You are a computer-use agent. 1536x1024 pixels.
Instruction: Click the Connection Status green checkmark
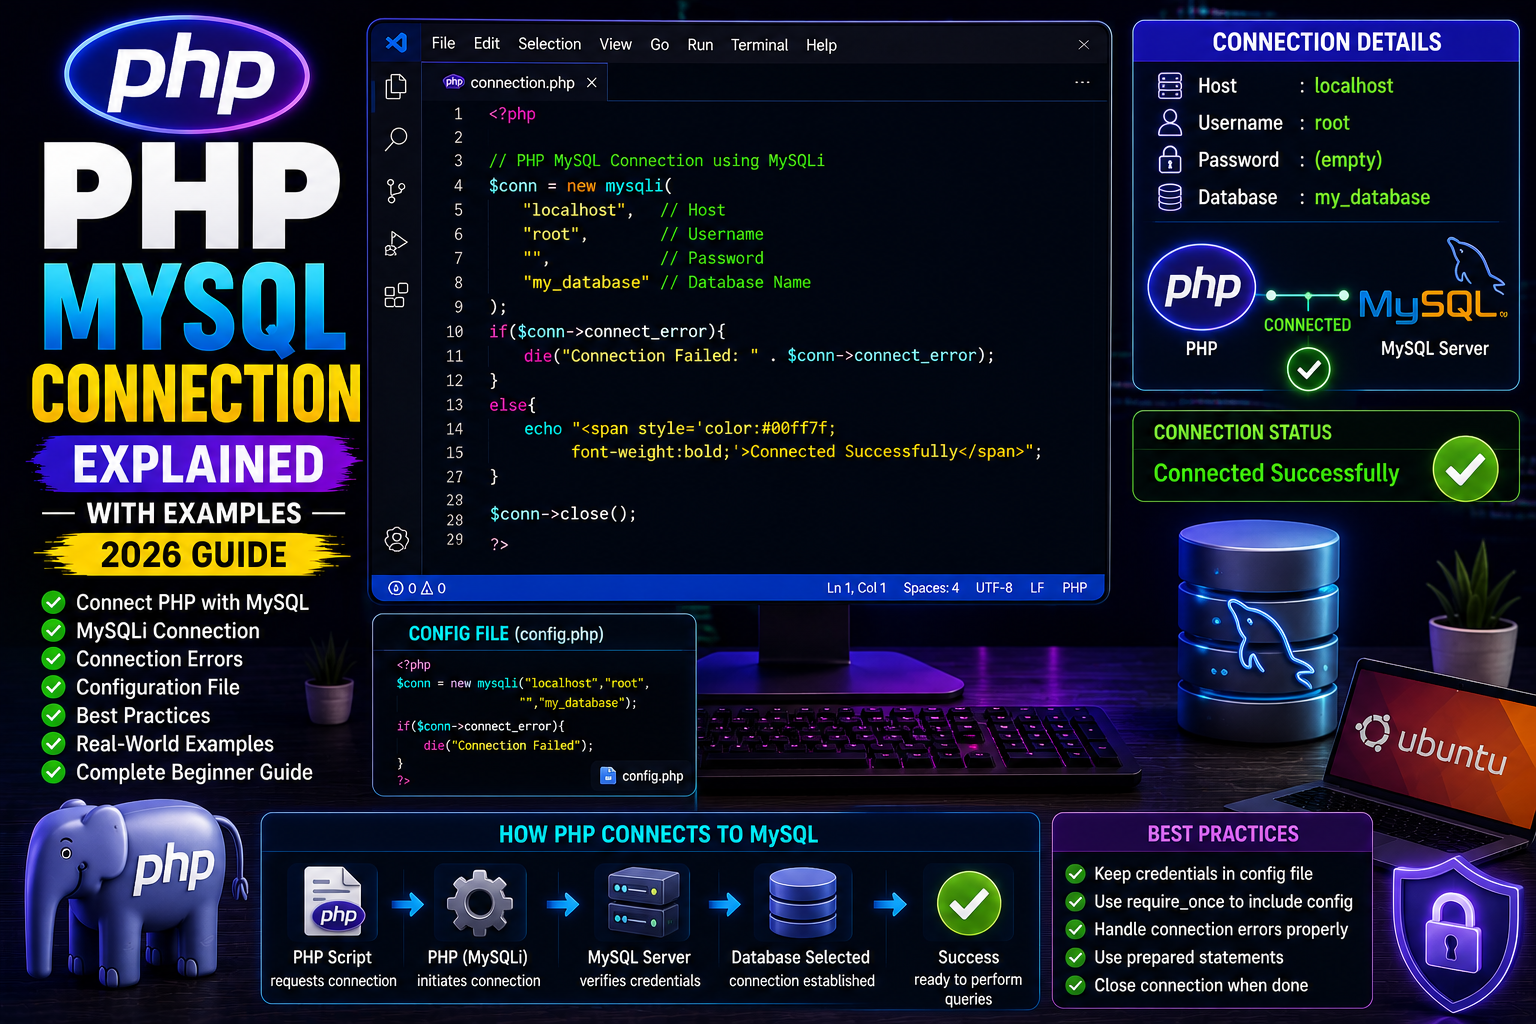[x=1465, y=468]
